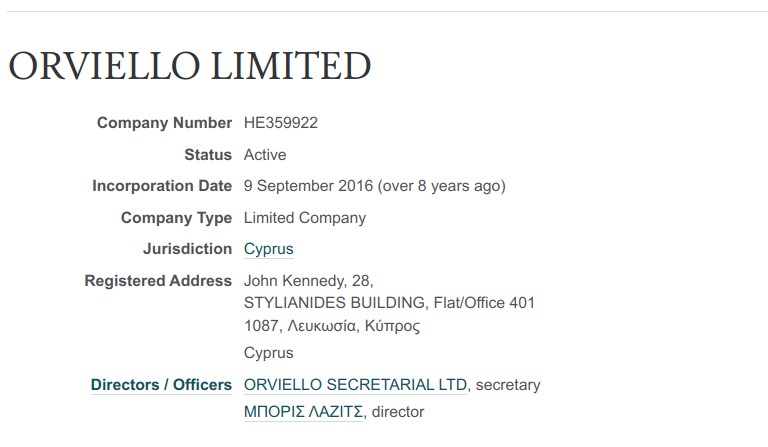The image size is (768, 447).
Task: Click the ORVIELLO LIMITED page heading
Action: [190, 66]
